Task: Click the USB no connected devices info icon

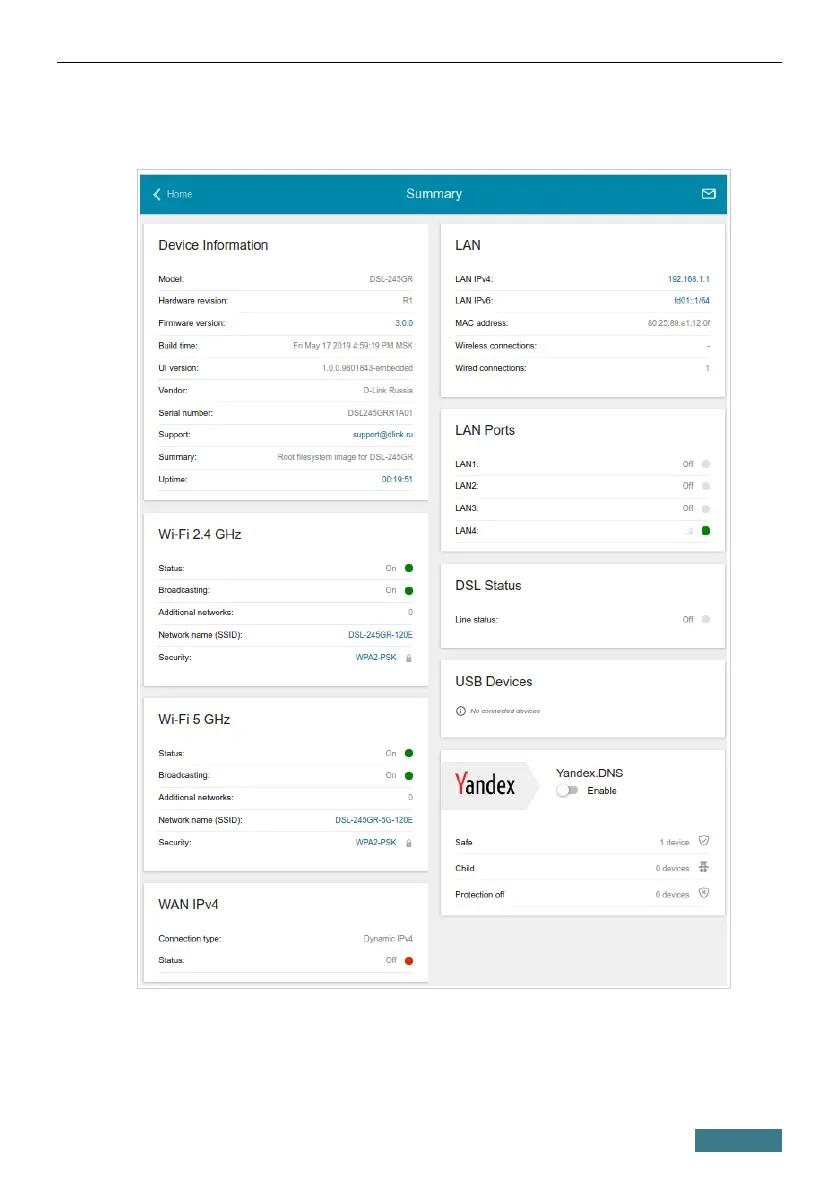Action: [x=460, y=711]
